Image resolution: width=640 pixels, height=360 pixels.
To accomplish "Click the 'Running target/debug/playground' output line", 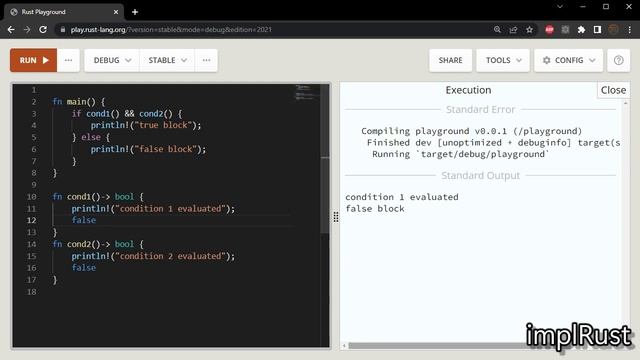I will [460, 154].
